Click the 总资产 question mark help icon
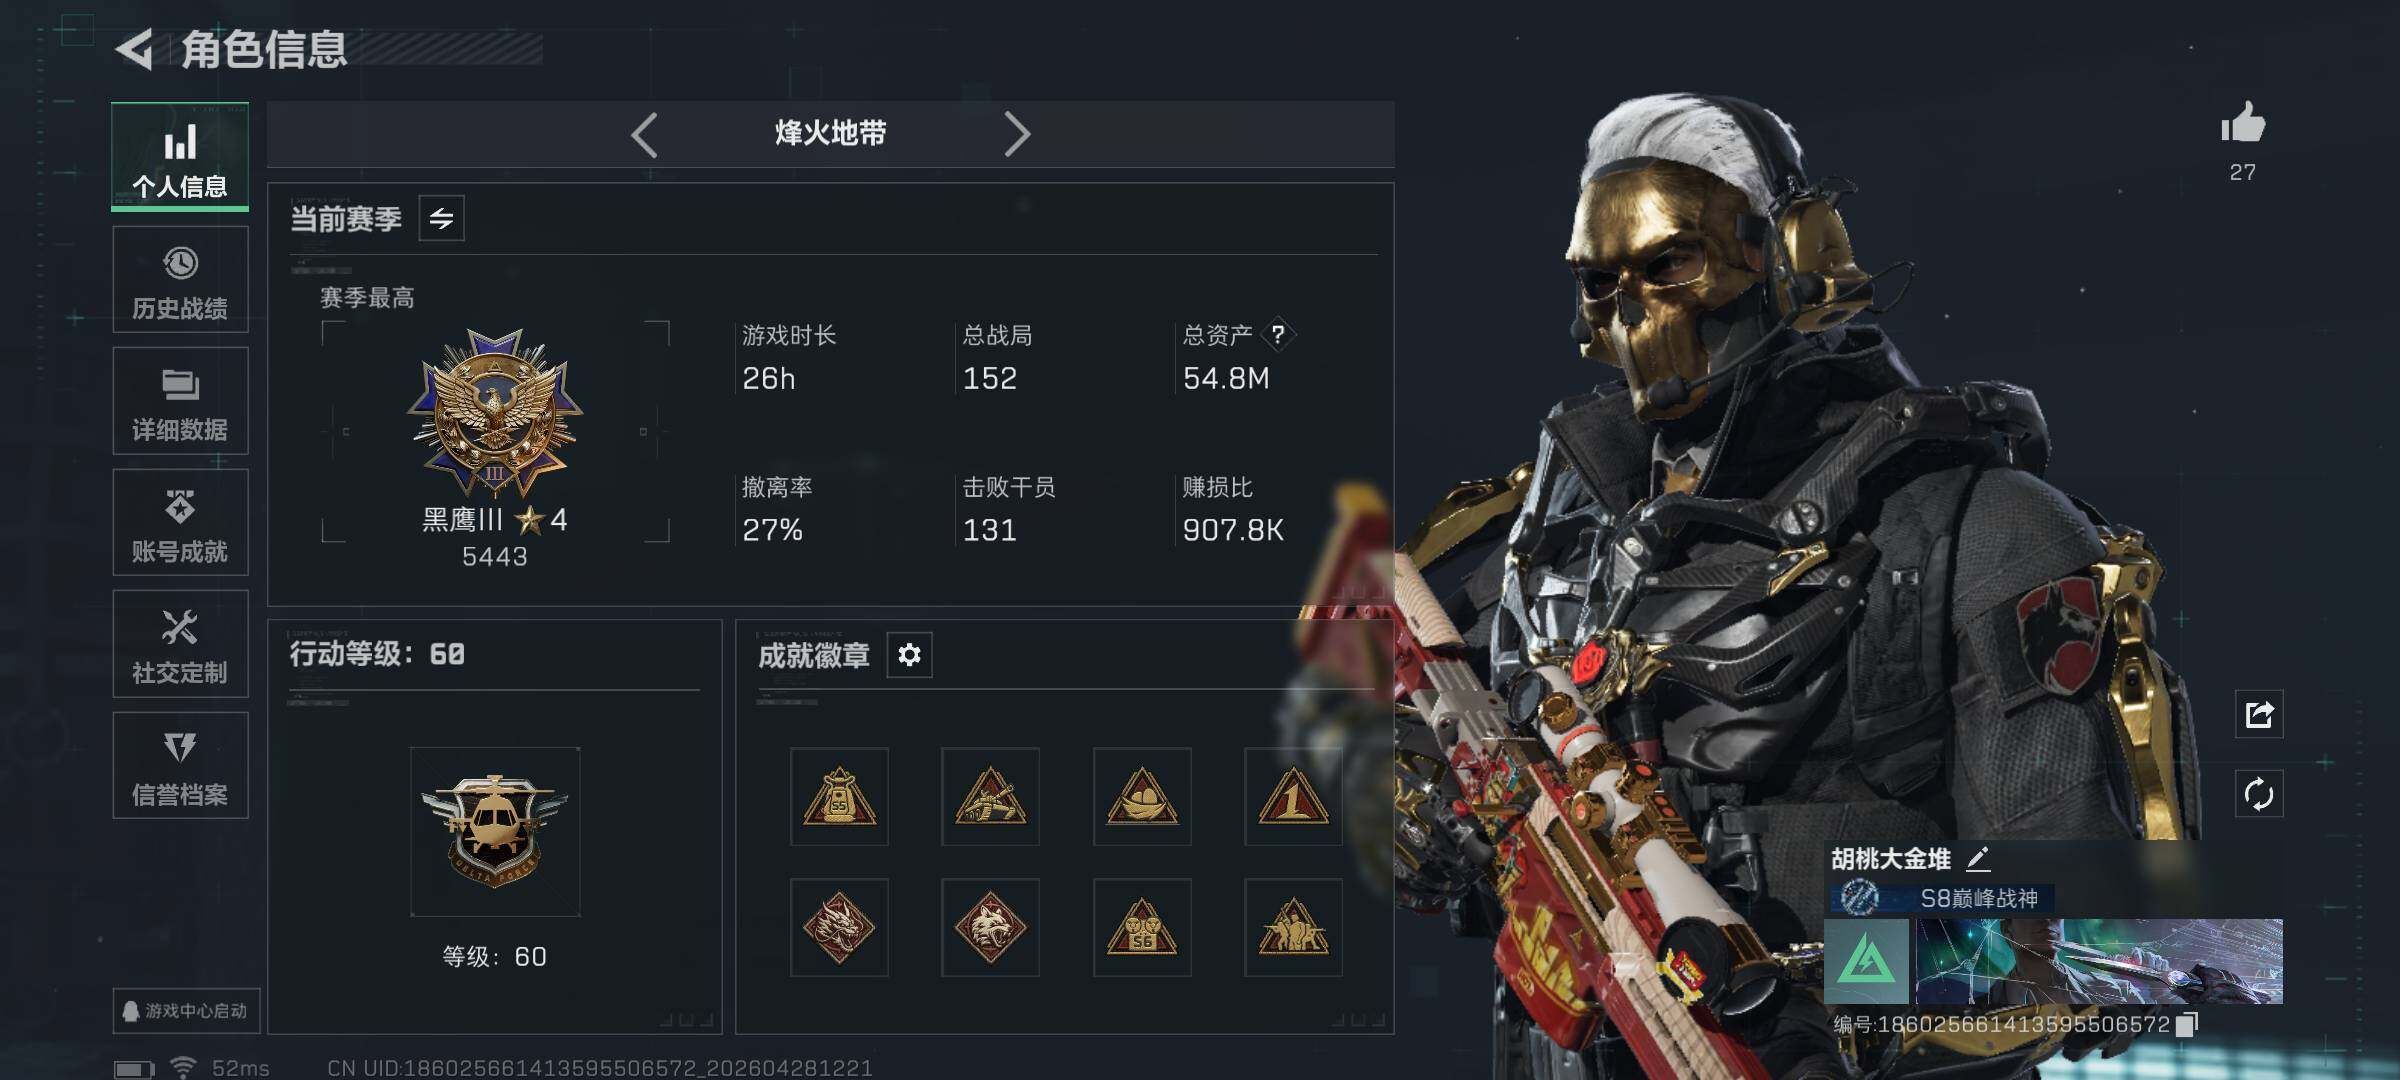 coord(1277,335)
